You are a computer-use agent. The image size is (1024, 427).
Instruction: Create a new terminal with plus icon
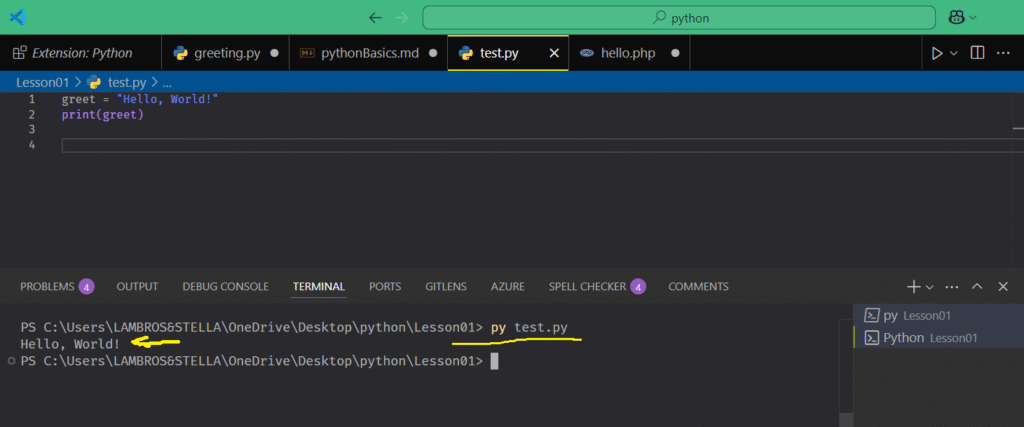[x=912, y=286]
